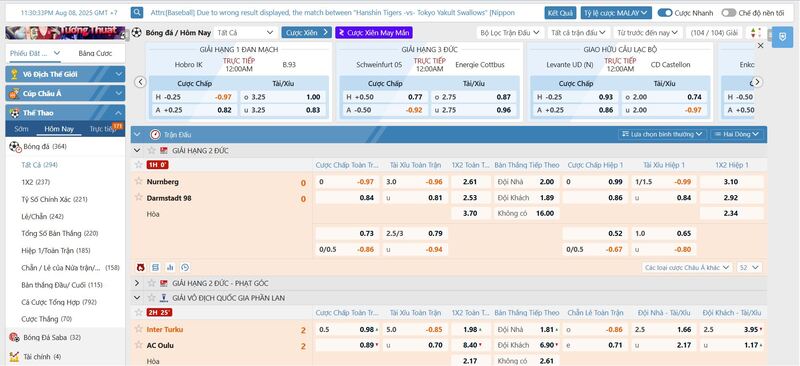The height and width of the screenshot is (366, 800).
Task: Click the Cúp Châu Á cup icon
Action: [x=14, y=93]
